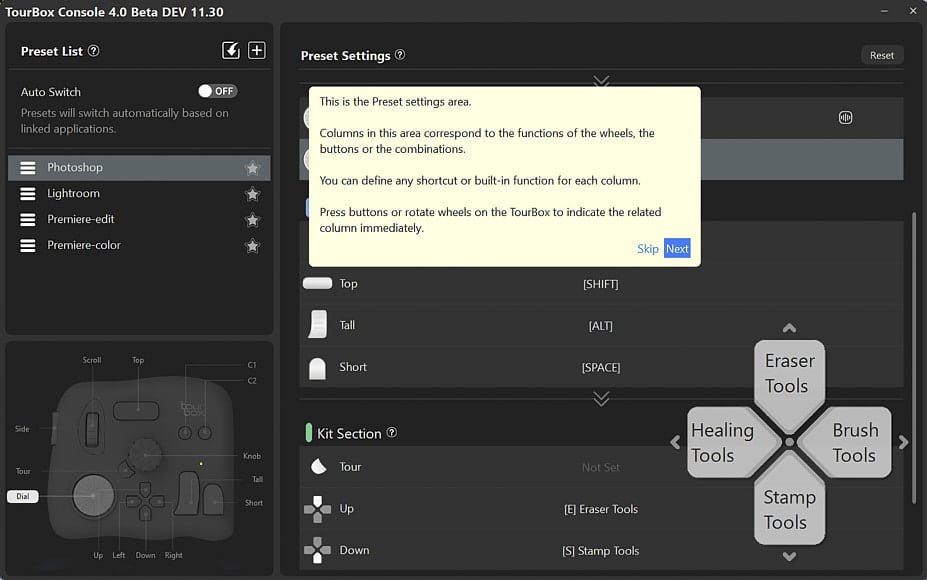Click the Lightroom preset drag-handle icon
Viewport: 927px width, 580px height.
28,193
